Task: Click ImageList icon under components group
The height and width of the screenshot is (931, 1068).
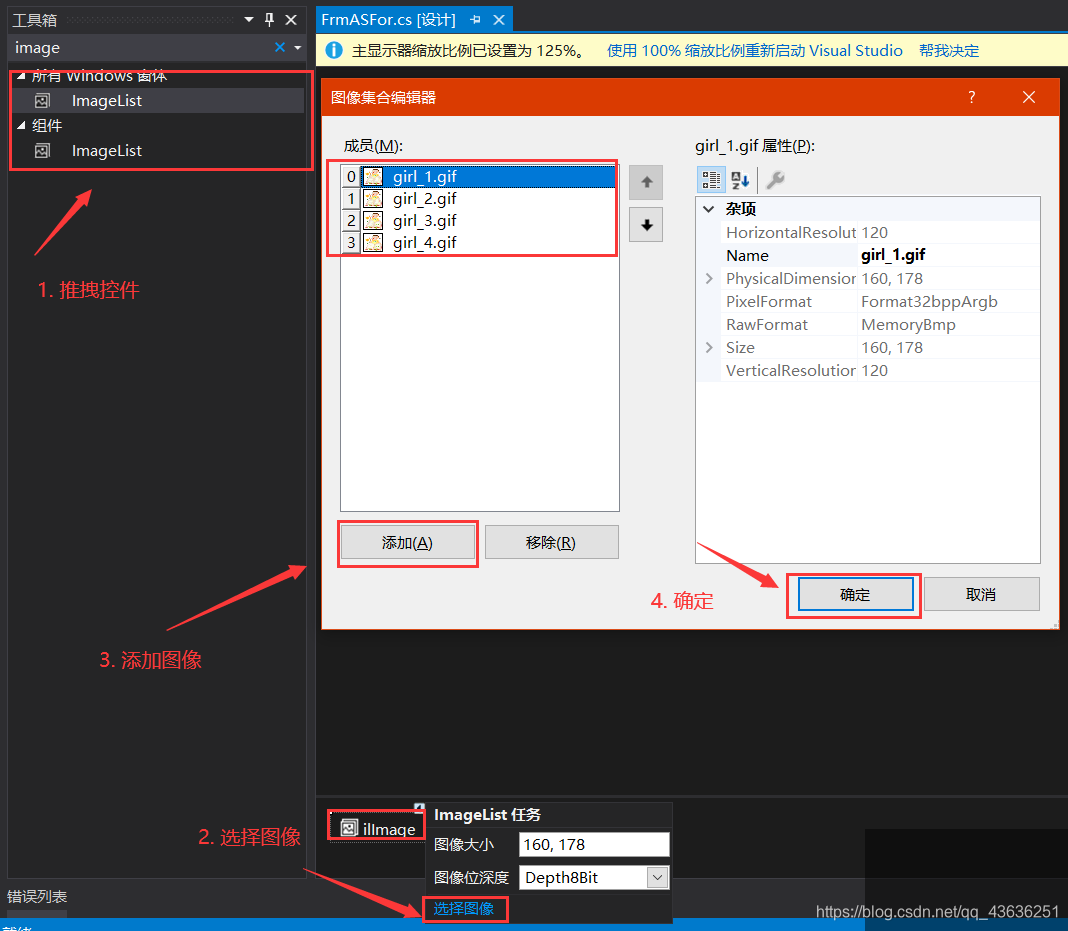Action: [42, 151]
